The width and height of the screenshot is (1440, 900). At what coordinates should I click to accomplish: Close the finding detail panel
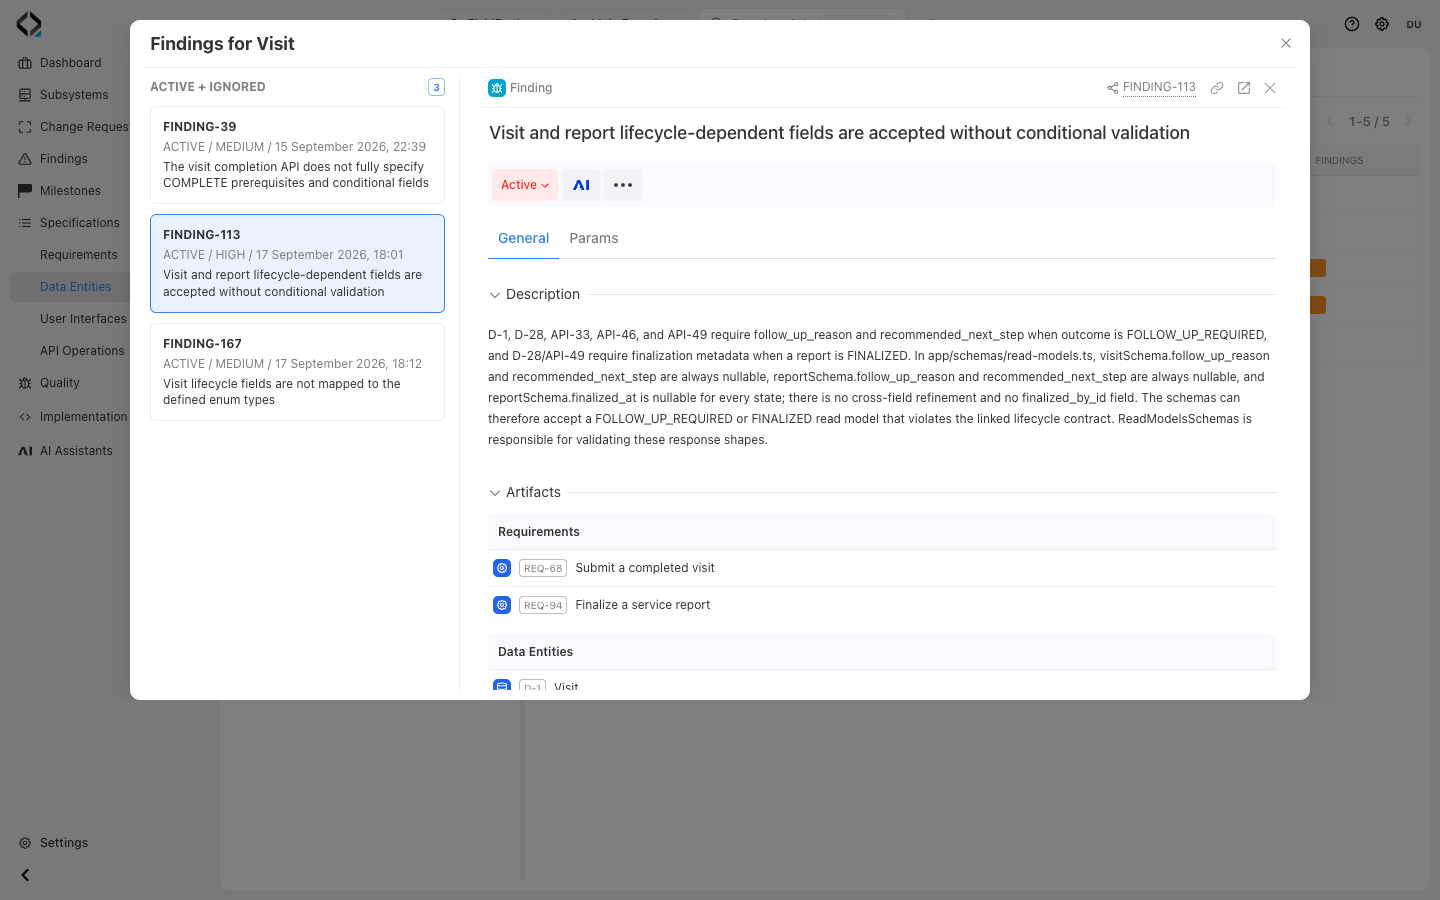[x=1270, y=88]
